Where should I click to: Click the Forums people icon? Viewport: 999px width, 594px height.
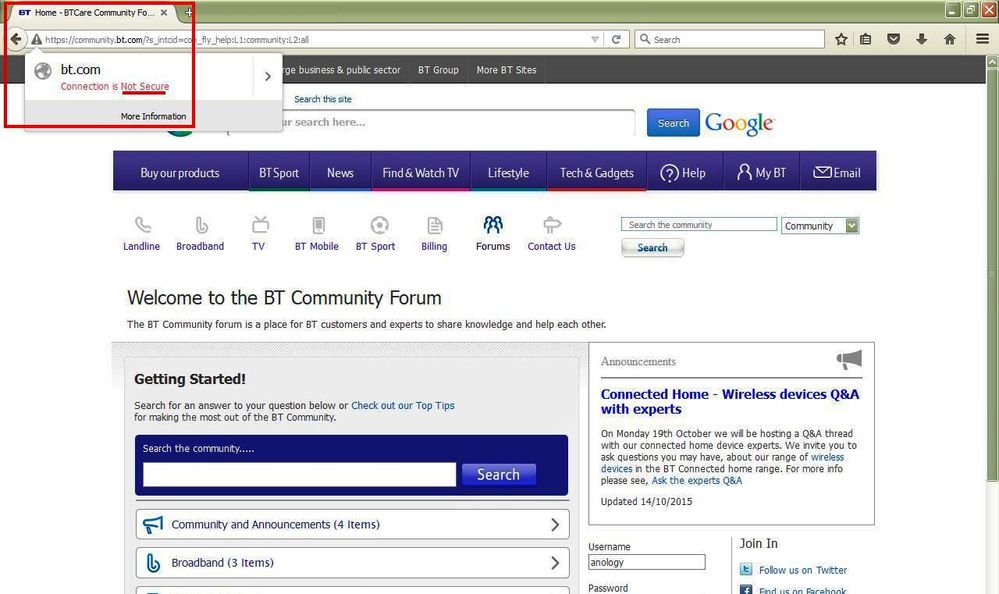pyautogui.click(x=492, y=224)
